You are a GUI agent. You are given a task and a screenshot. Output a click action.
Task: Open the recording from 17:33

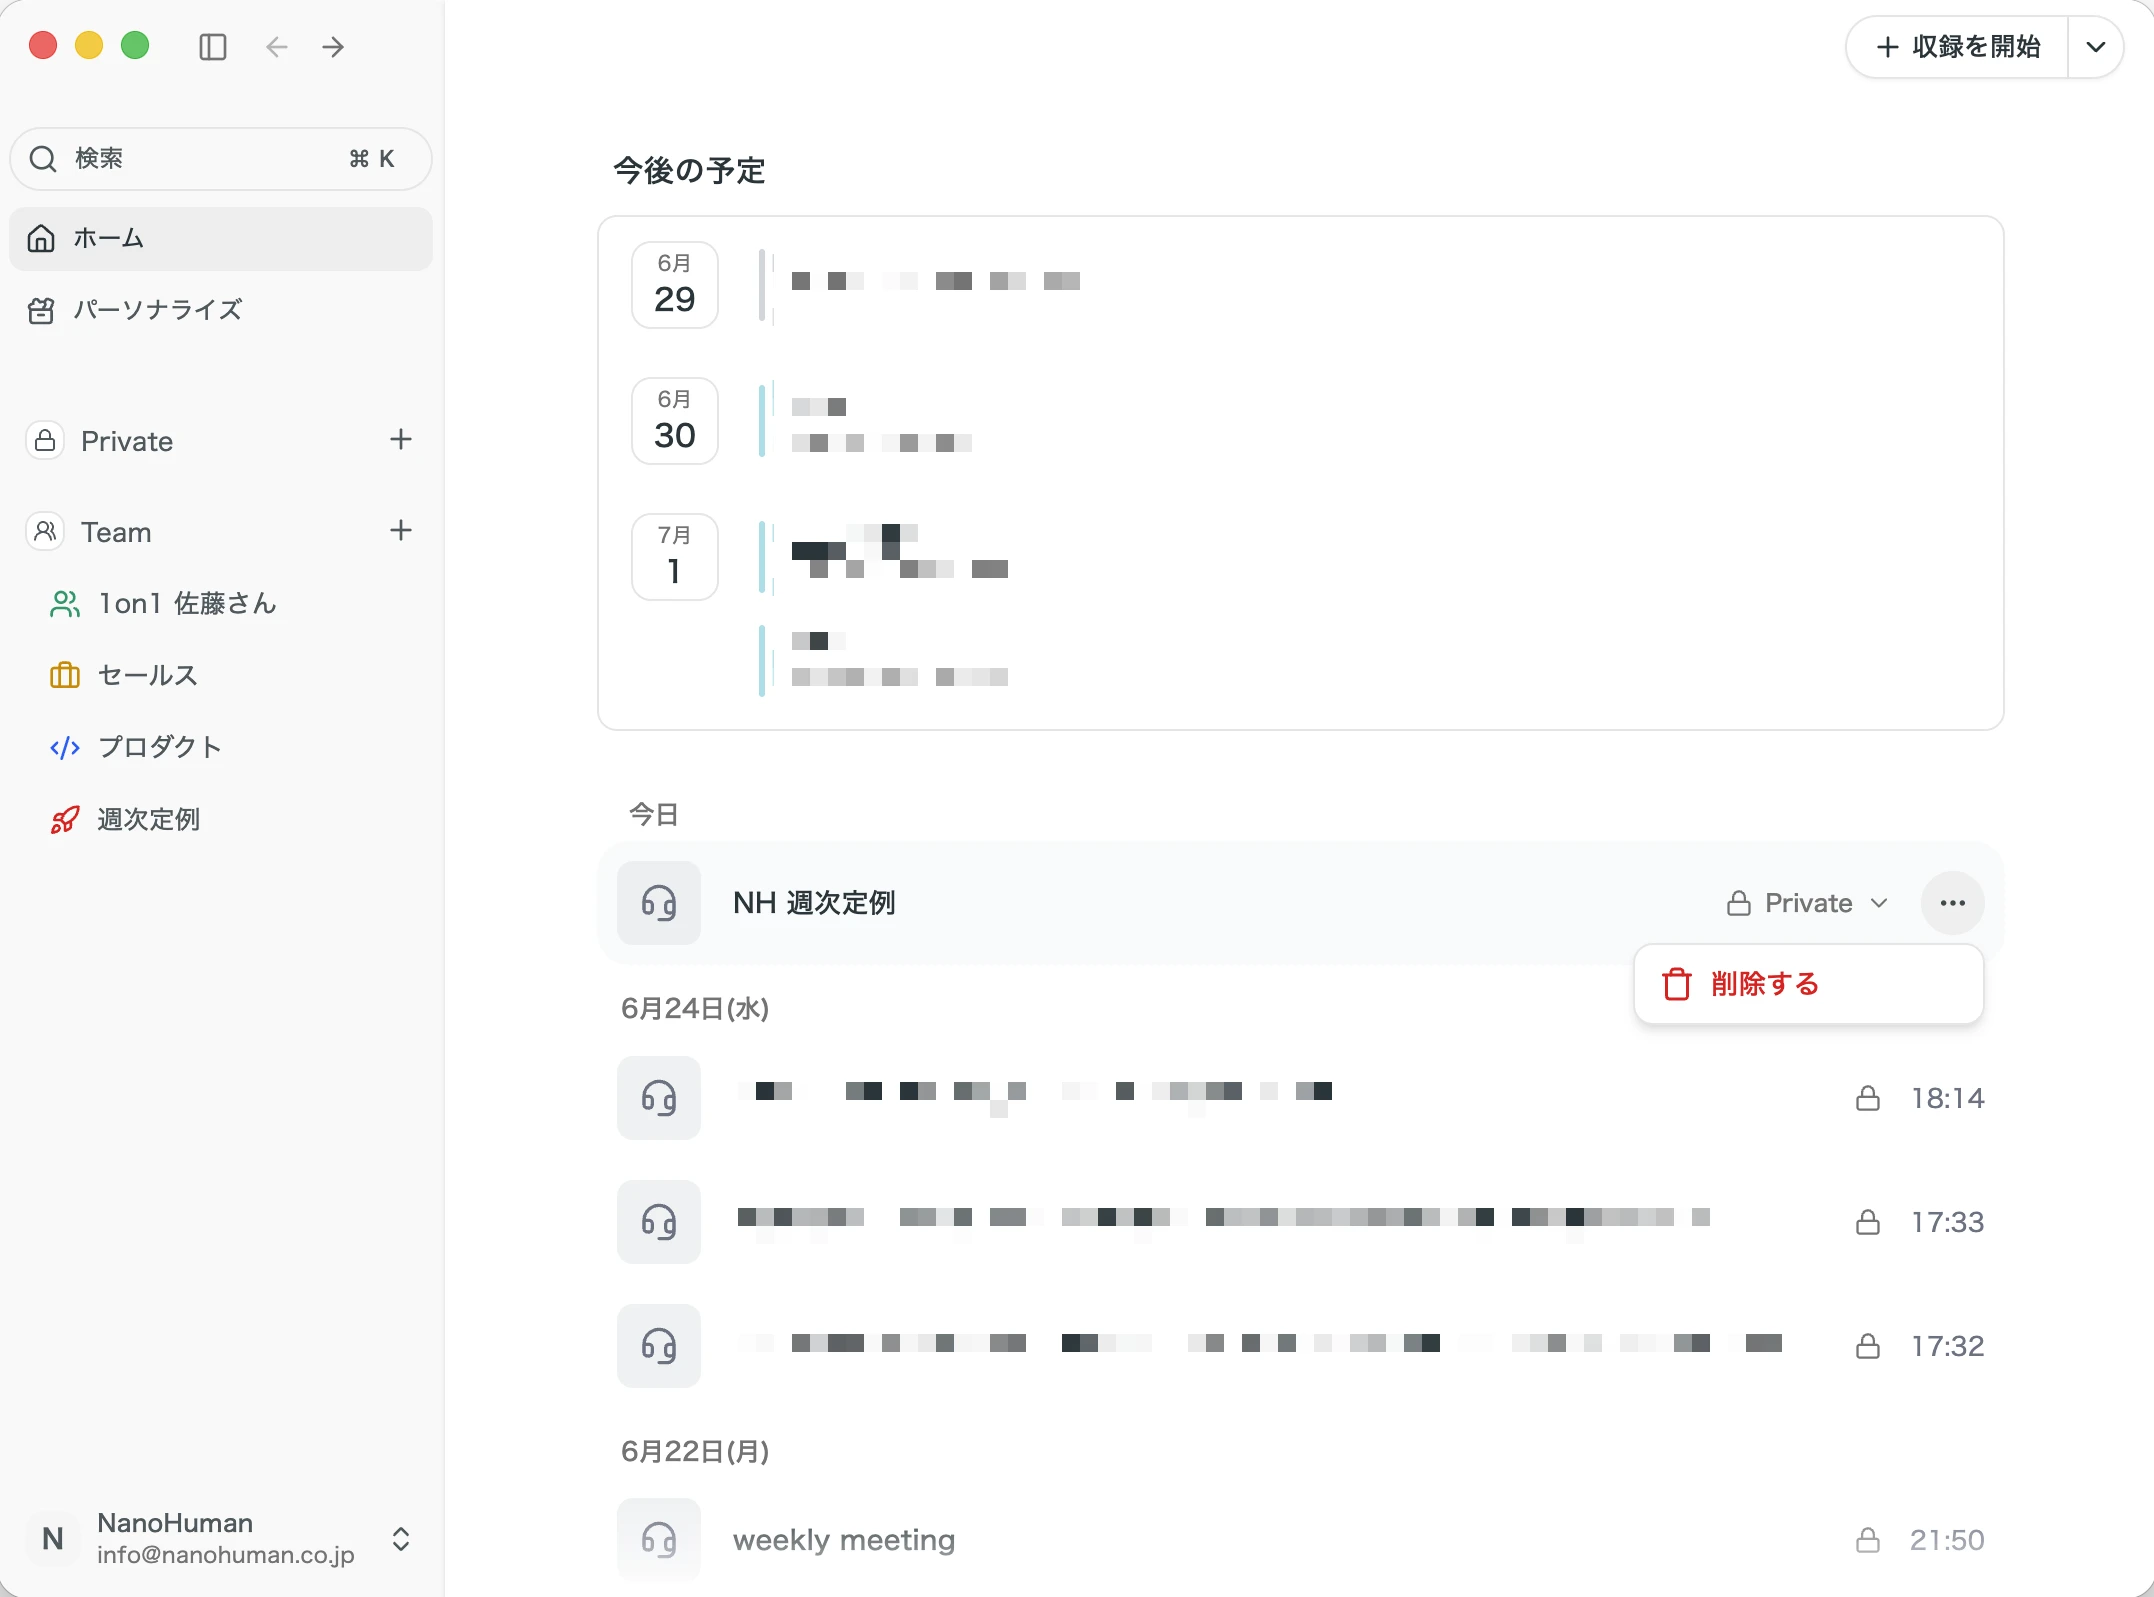(1300, 1223)
